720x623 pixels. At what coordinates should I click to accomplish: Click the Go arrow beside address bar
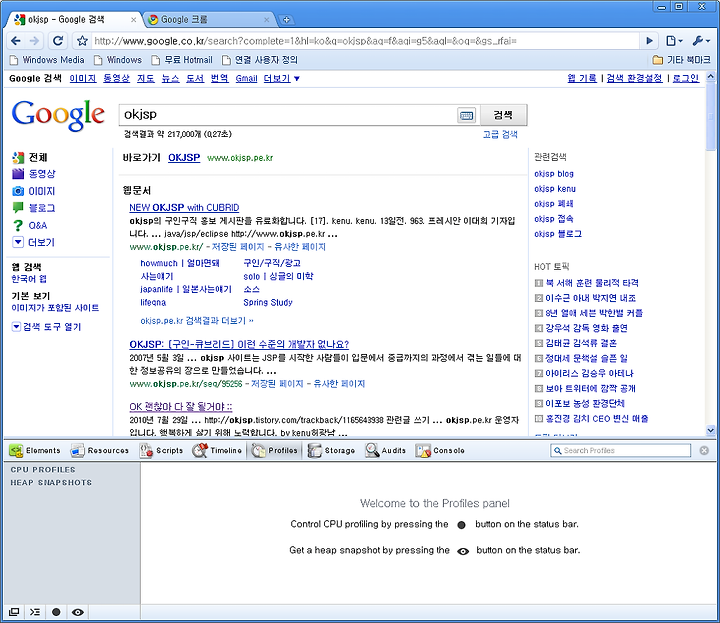click(x=649, y=41)
